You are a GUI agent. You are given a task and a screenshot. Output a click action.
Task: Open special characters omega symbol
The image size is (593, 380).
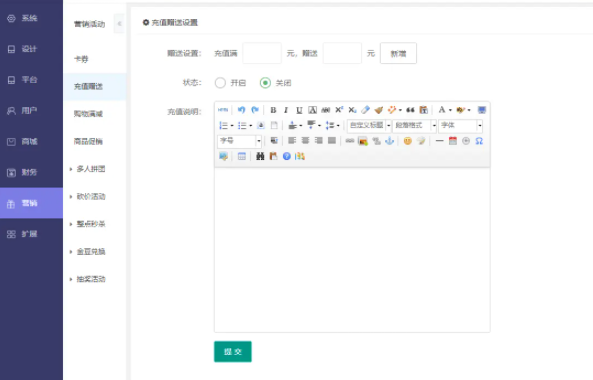(x=479, y=141)
